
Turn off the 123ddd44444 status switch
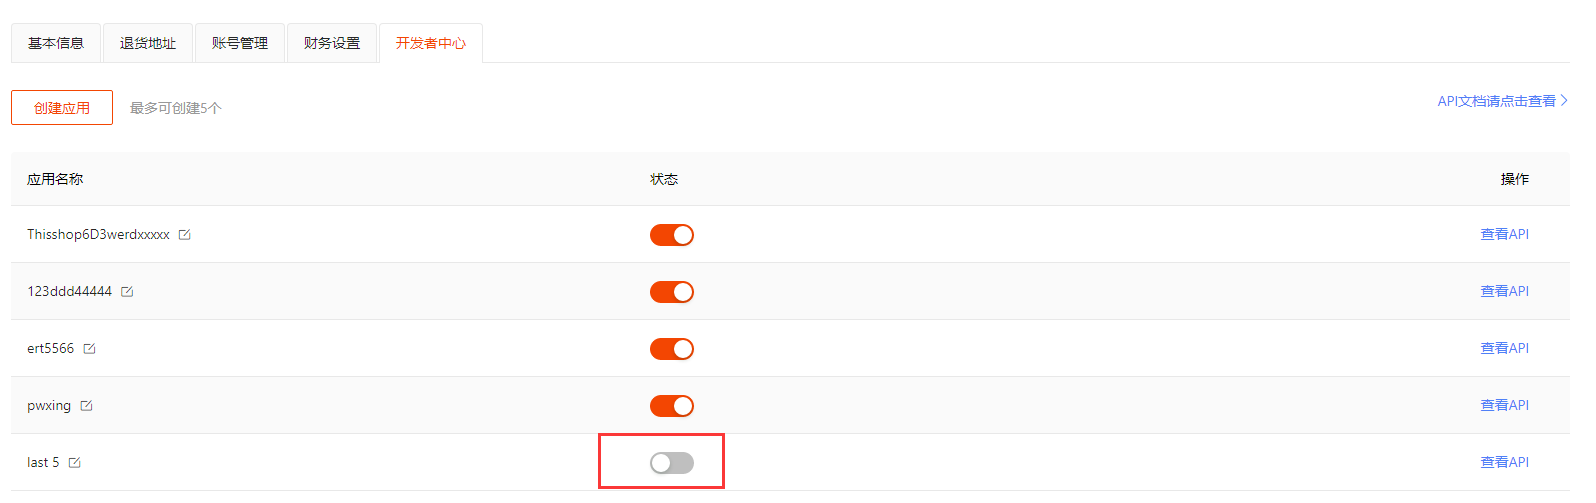[x=672, y=292]
